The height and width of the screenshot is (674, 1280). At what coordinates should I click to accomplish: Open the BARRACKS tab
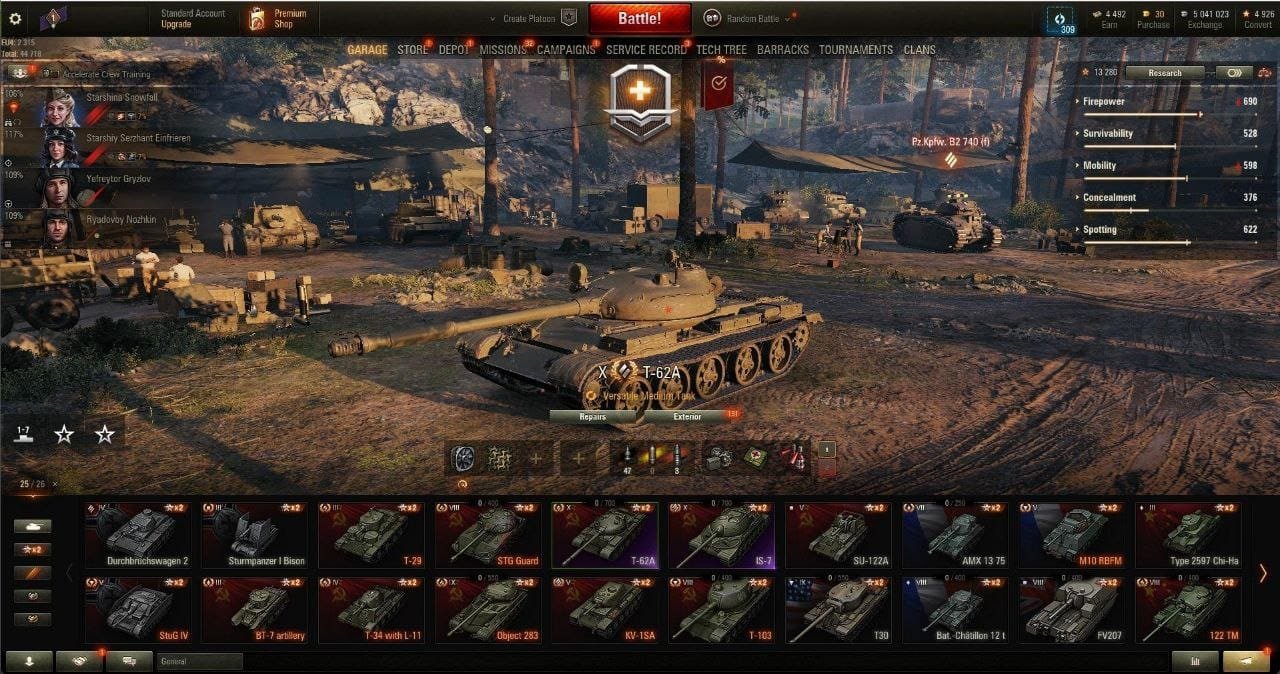tap(783, 49)
